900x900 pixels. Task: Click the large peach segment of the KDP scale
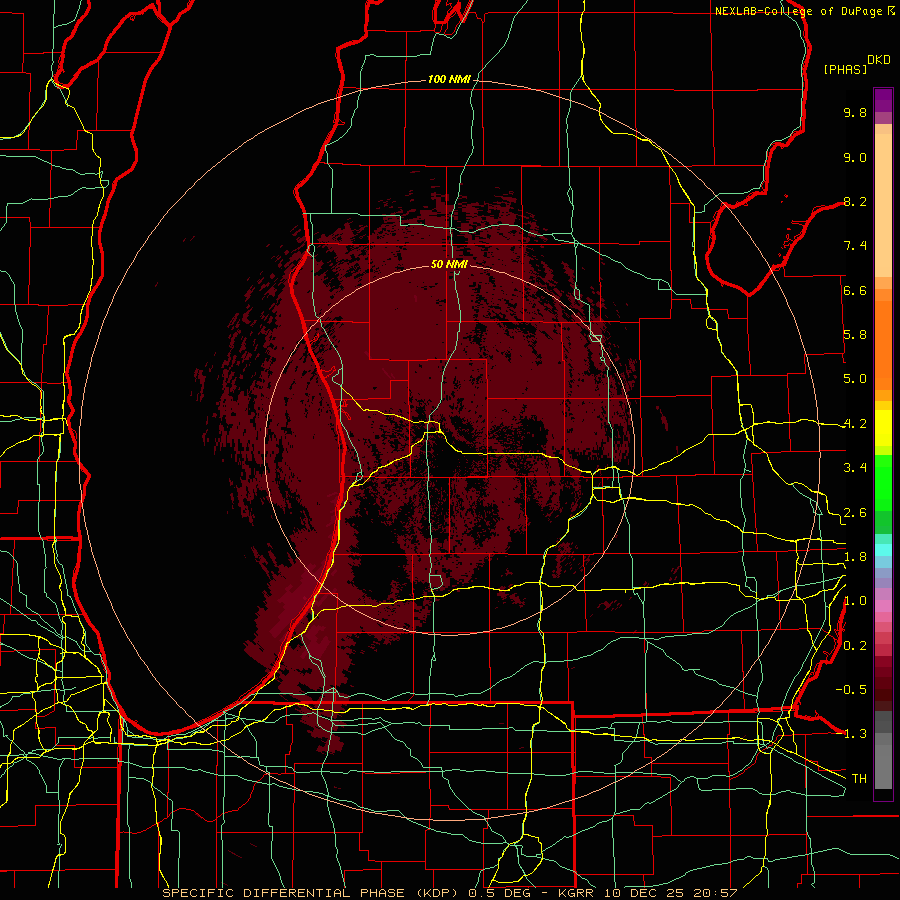click(883, 206)
